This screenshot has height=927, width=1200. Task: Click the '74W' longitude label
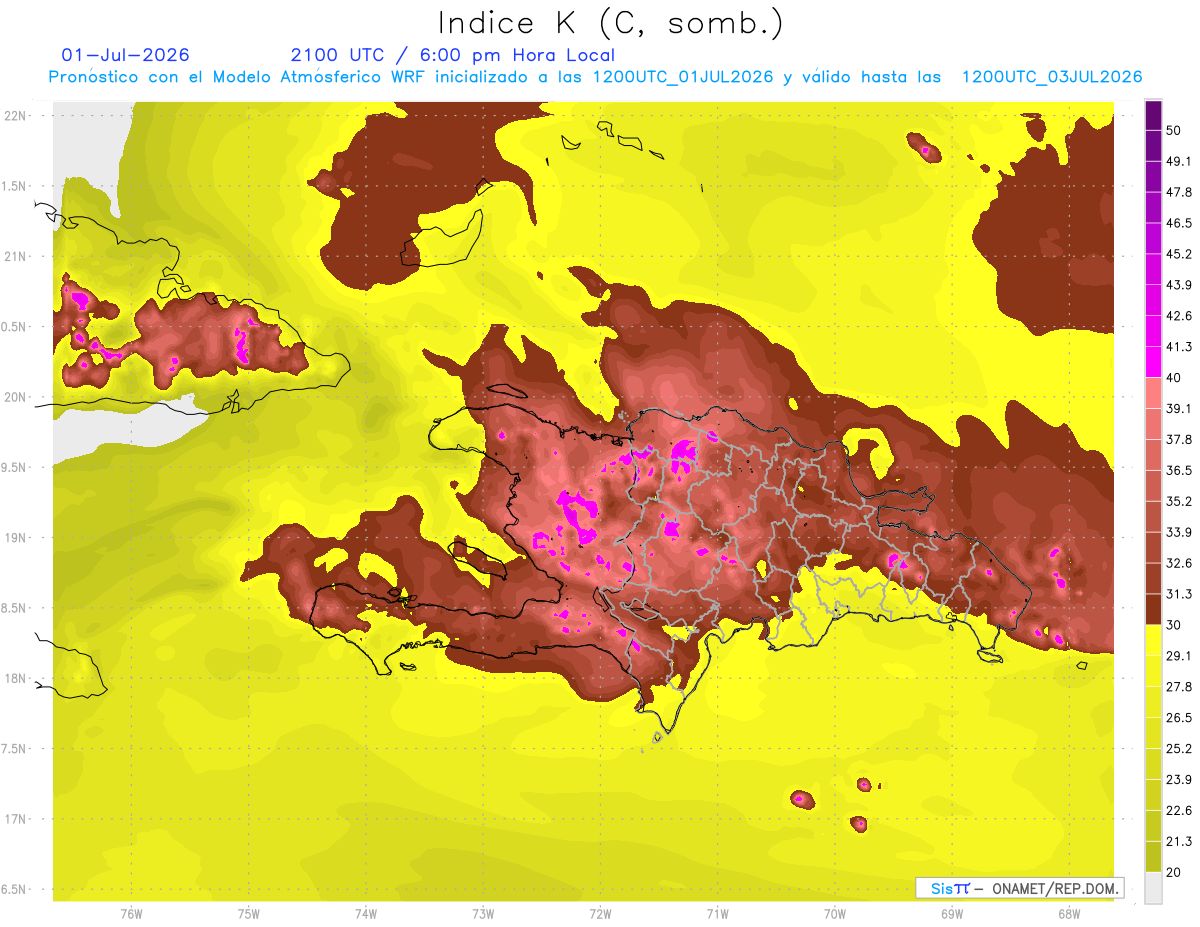(x=366, y=915)
